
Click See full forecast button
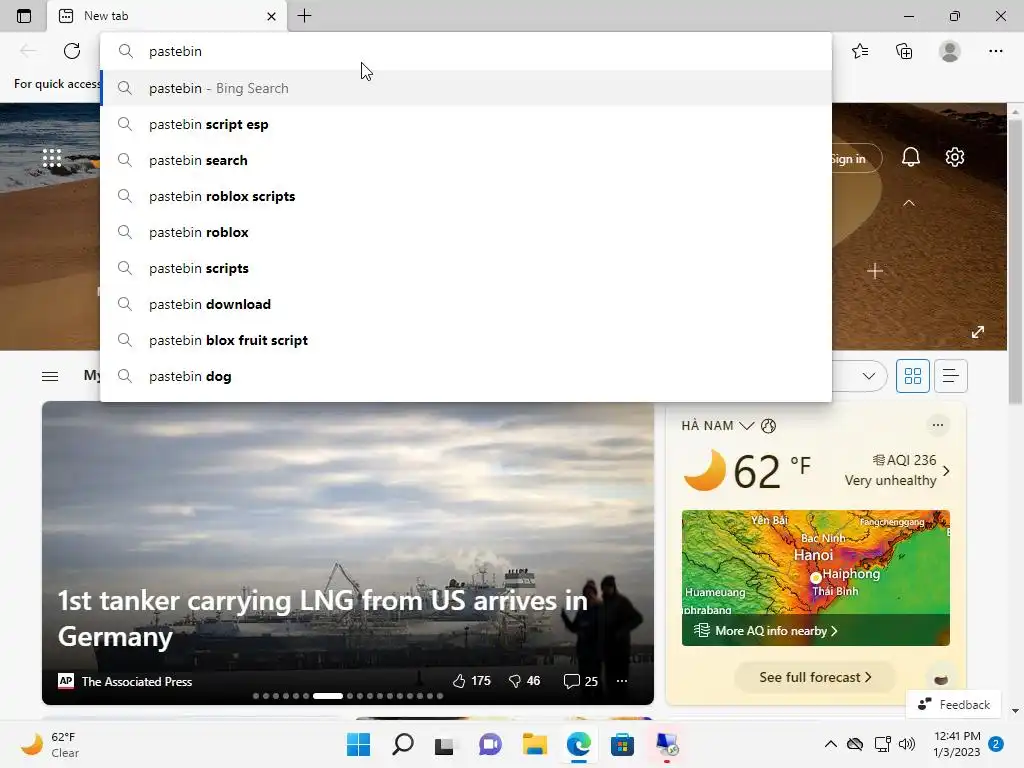(815, 677)
